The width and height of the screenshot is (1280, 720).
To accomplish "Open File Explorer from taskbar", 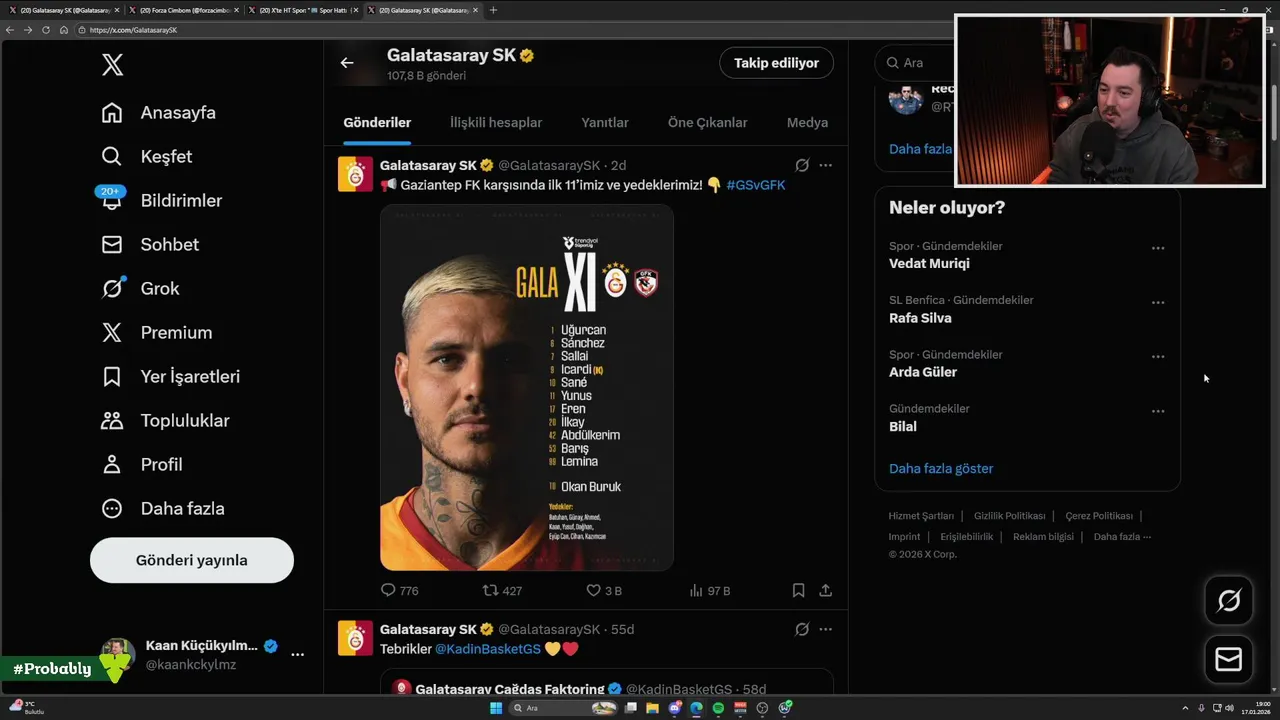I will (x=652, y=708).
